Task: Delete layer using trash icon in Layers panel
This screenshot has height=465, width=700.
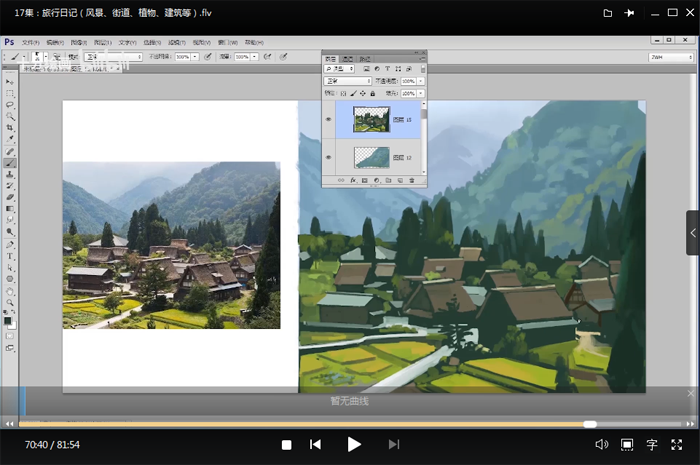Action: [412, 180]
